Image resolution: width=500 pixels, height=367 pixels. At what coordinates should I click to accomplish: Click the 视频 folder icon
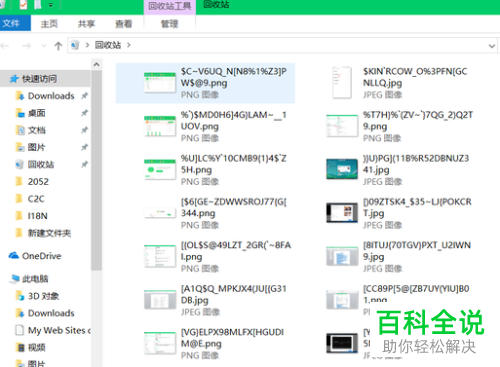click(20, 348)
